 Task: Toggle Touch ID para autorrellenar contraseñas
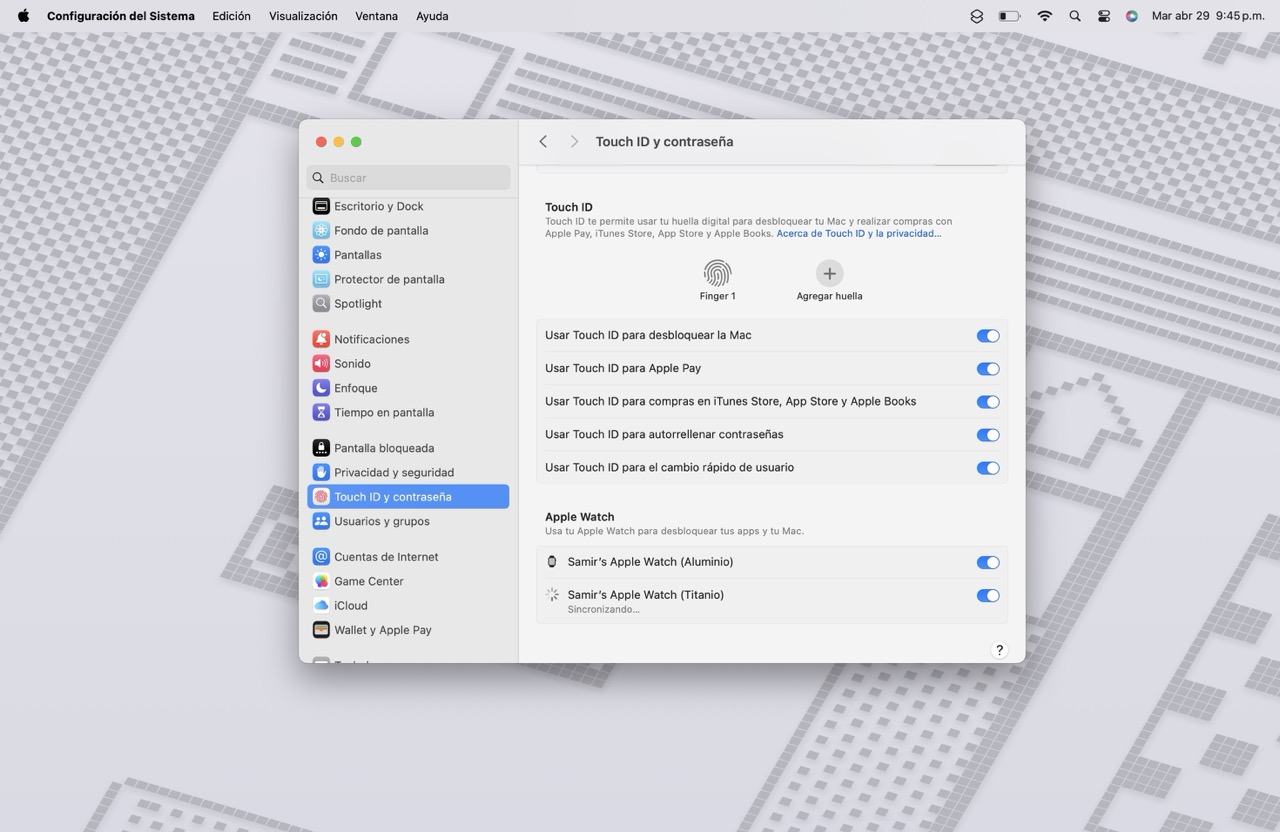(x=988, y=435)
